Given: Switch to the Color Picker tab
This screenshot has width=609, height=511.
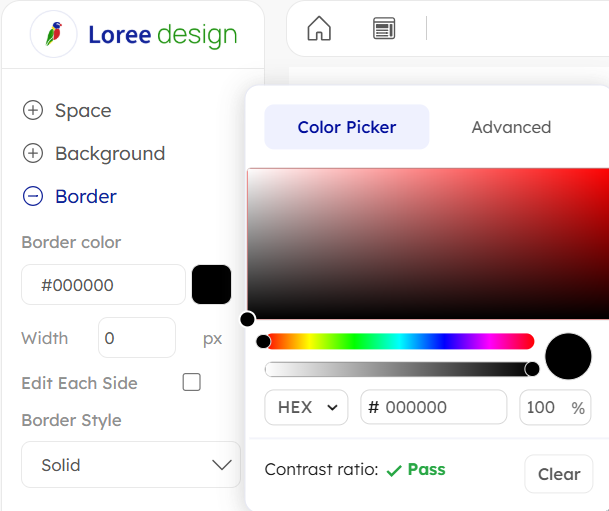Looking at the screenshot, I should point(346,127).
